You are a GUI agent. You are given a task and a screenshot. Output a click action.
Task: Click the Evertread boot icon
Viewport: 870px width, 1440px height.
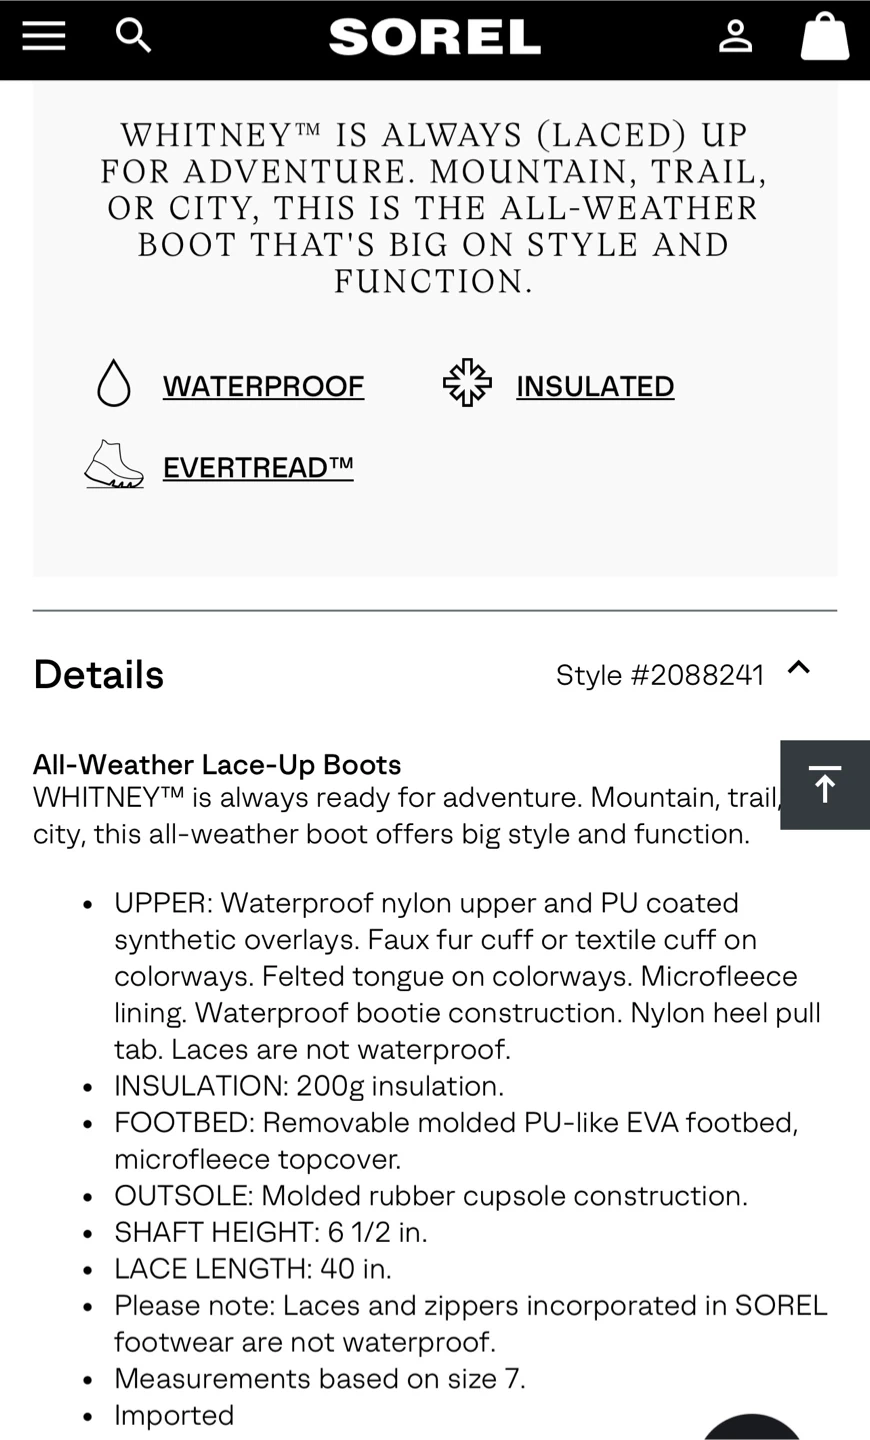[114, 465]
